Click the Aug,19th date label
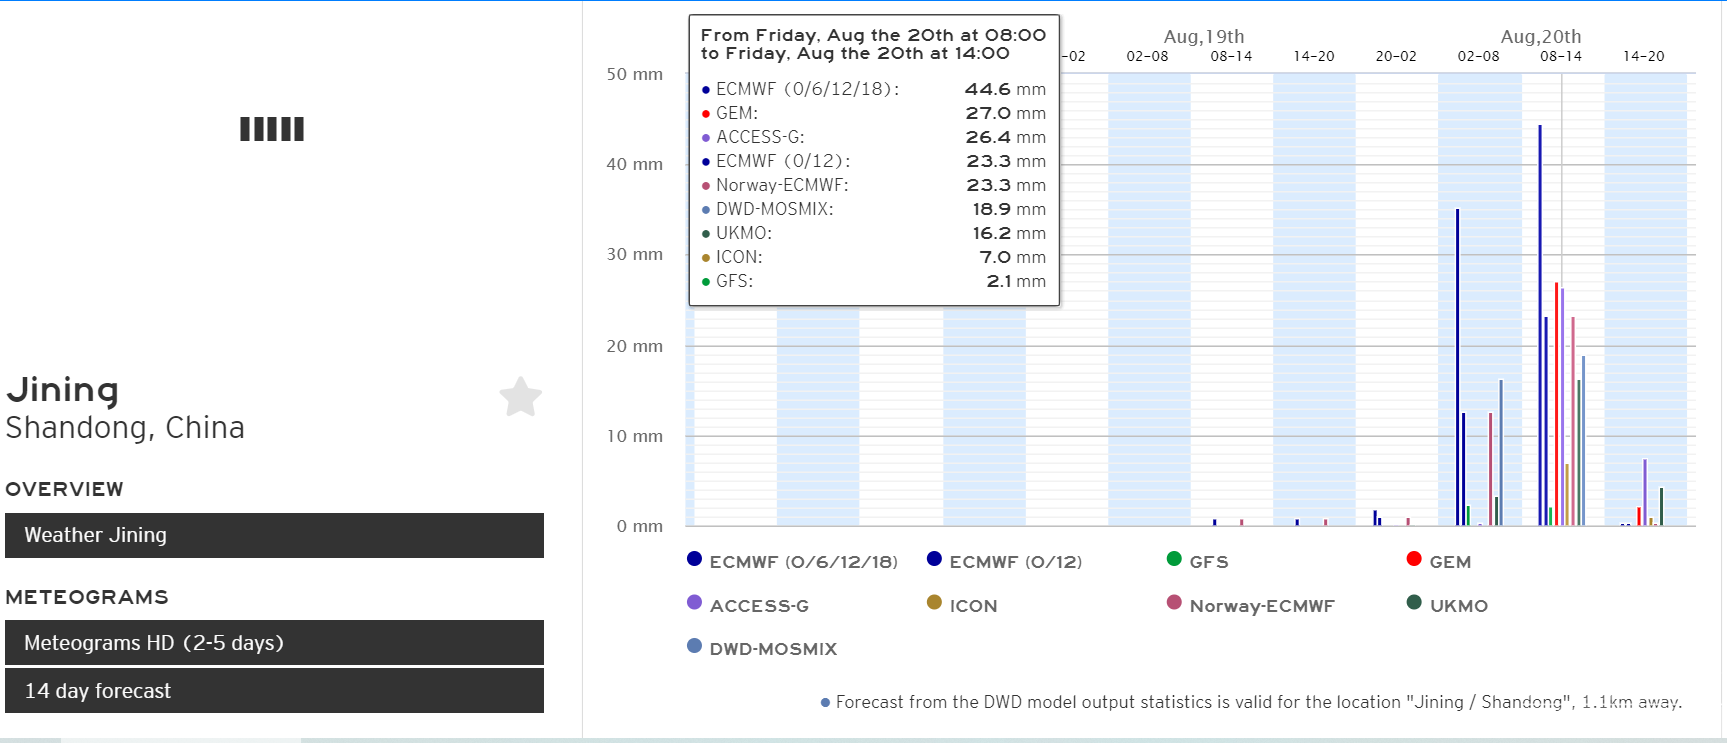This screenshot has height=743, width=1727. 1204,36
